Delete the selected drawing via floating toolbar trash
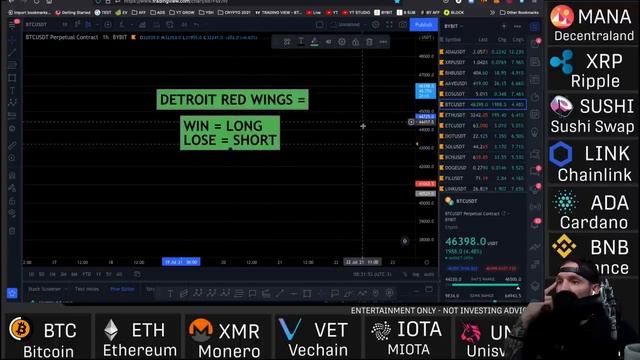Screen dimensions: 640x360 pos(369,42)
